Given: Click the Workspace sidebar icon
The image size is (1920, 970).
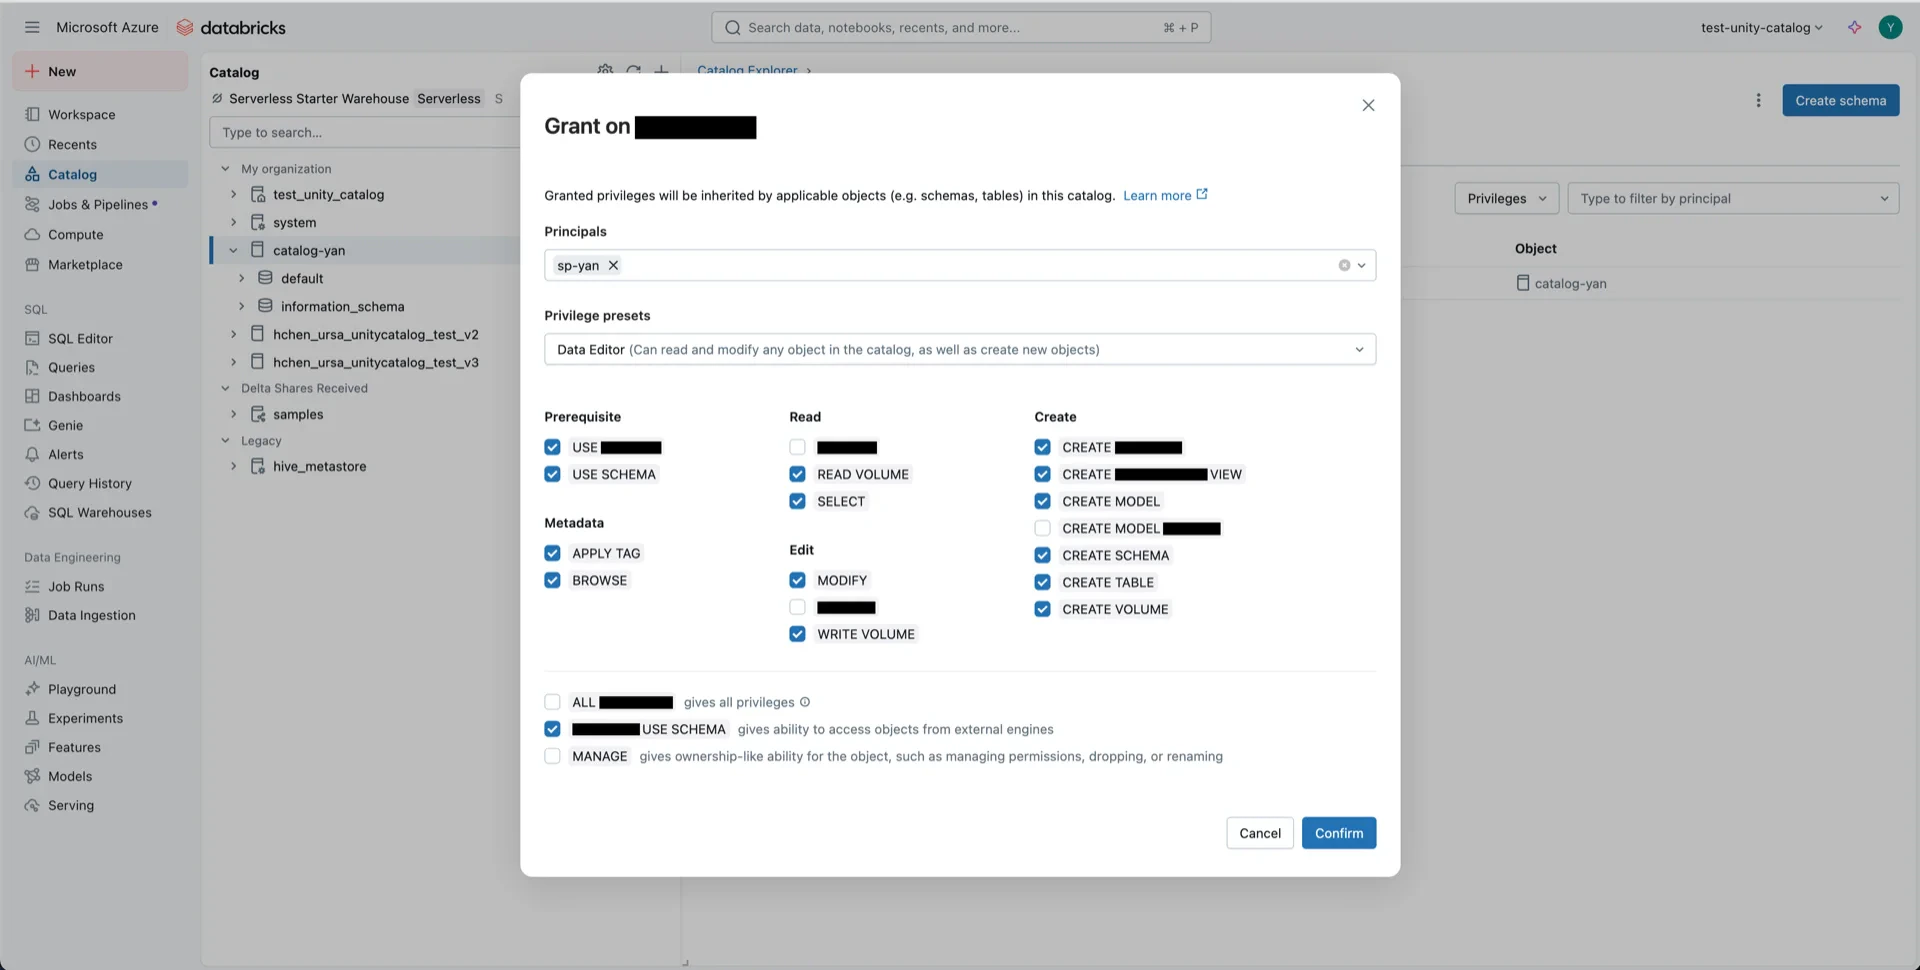Looking at the screenshot, I should (32, 114).
